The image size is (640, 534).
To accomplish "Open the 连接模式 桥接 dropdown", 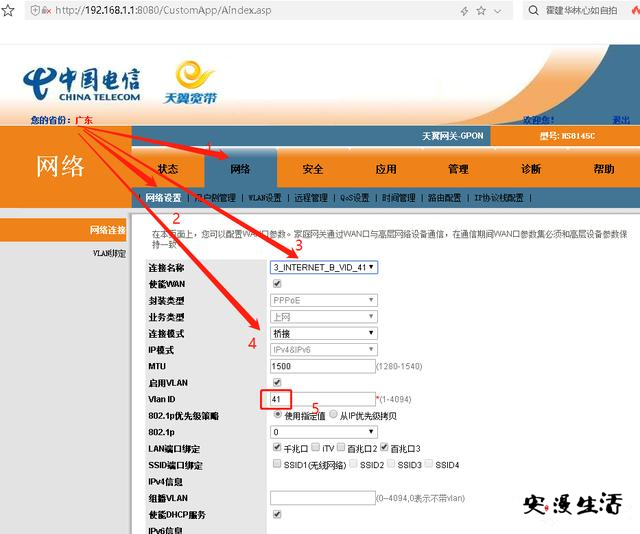I will point(324,333).
